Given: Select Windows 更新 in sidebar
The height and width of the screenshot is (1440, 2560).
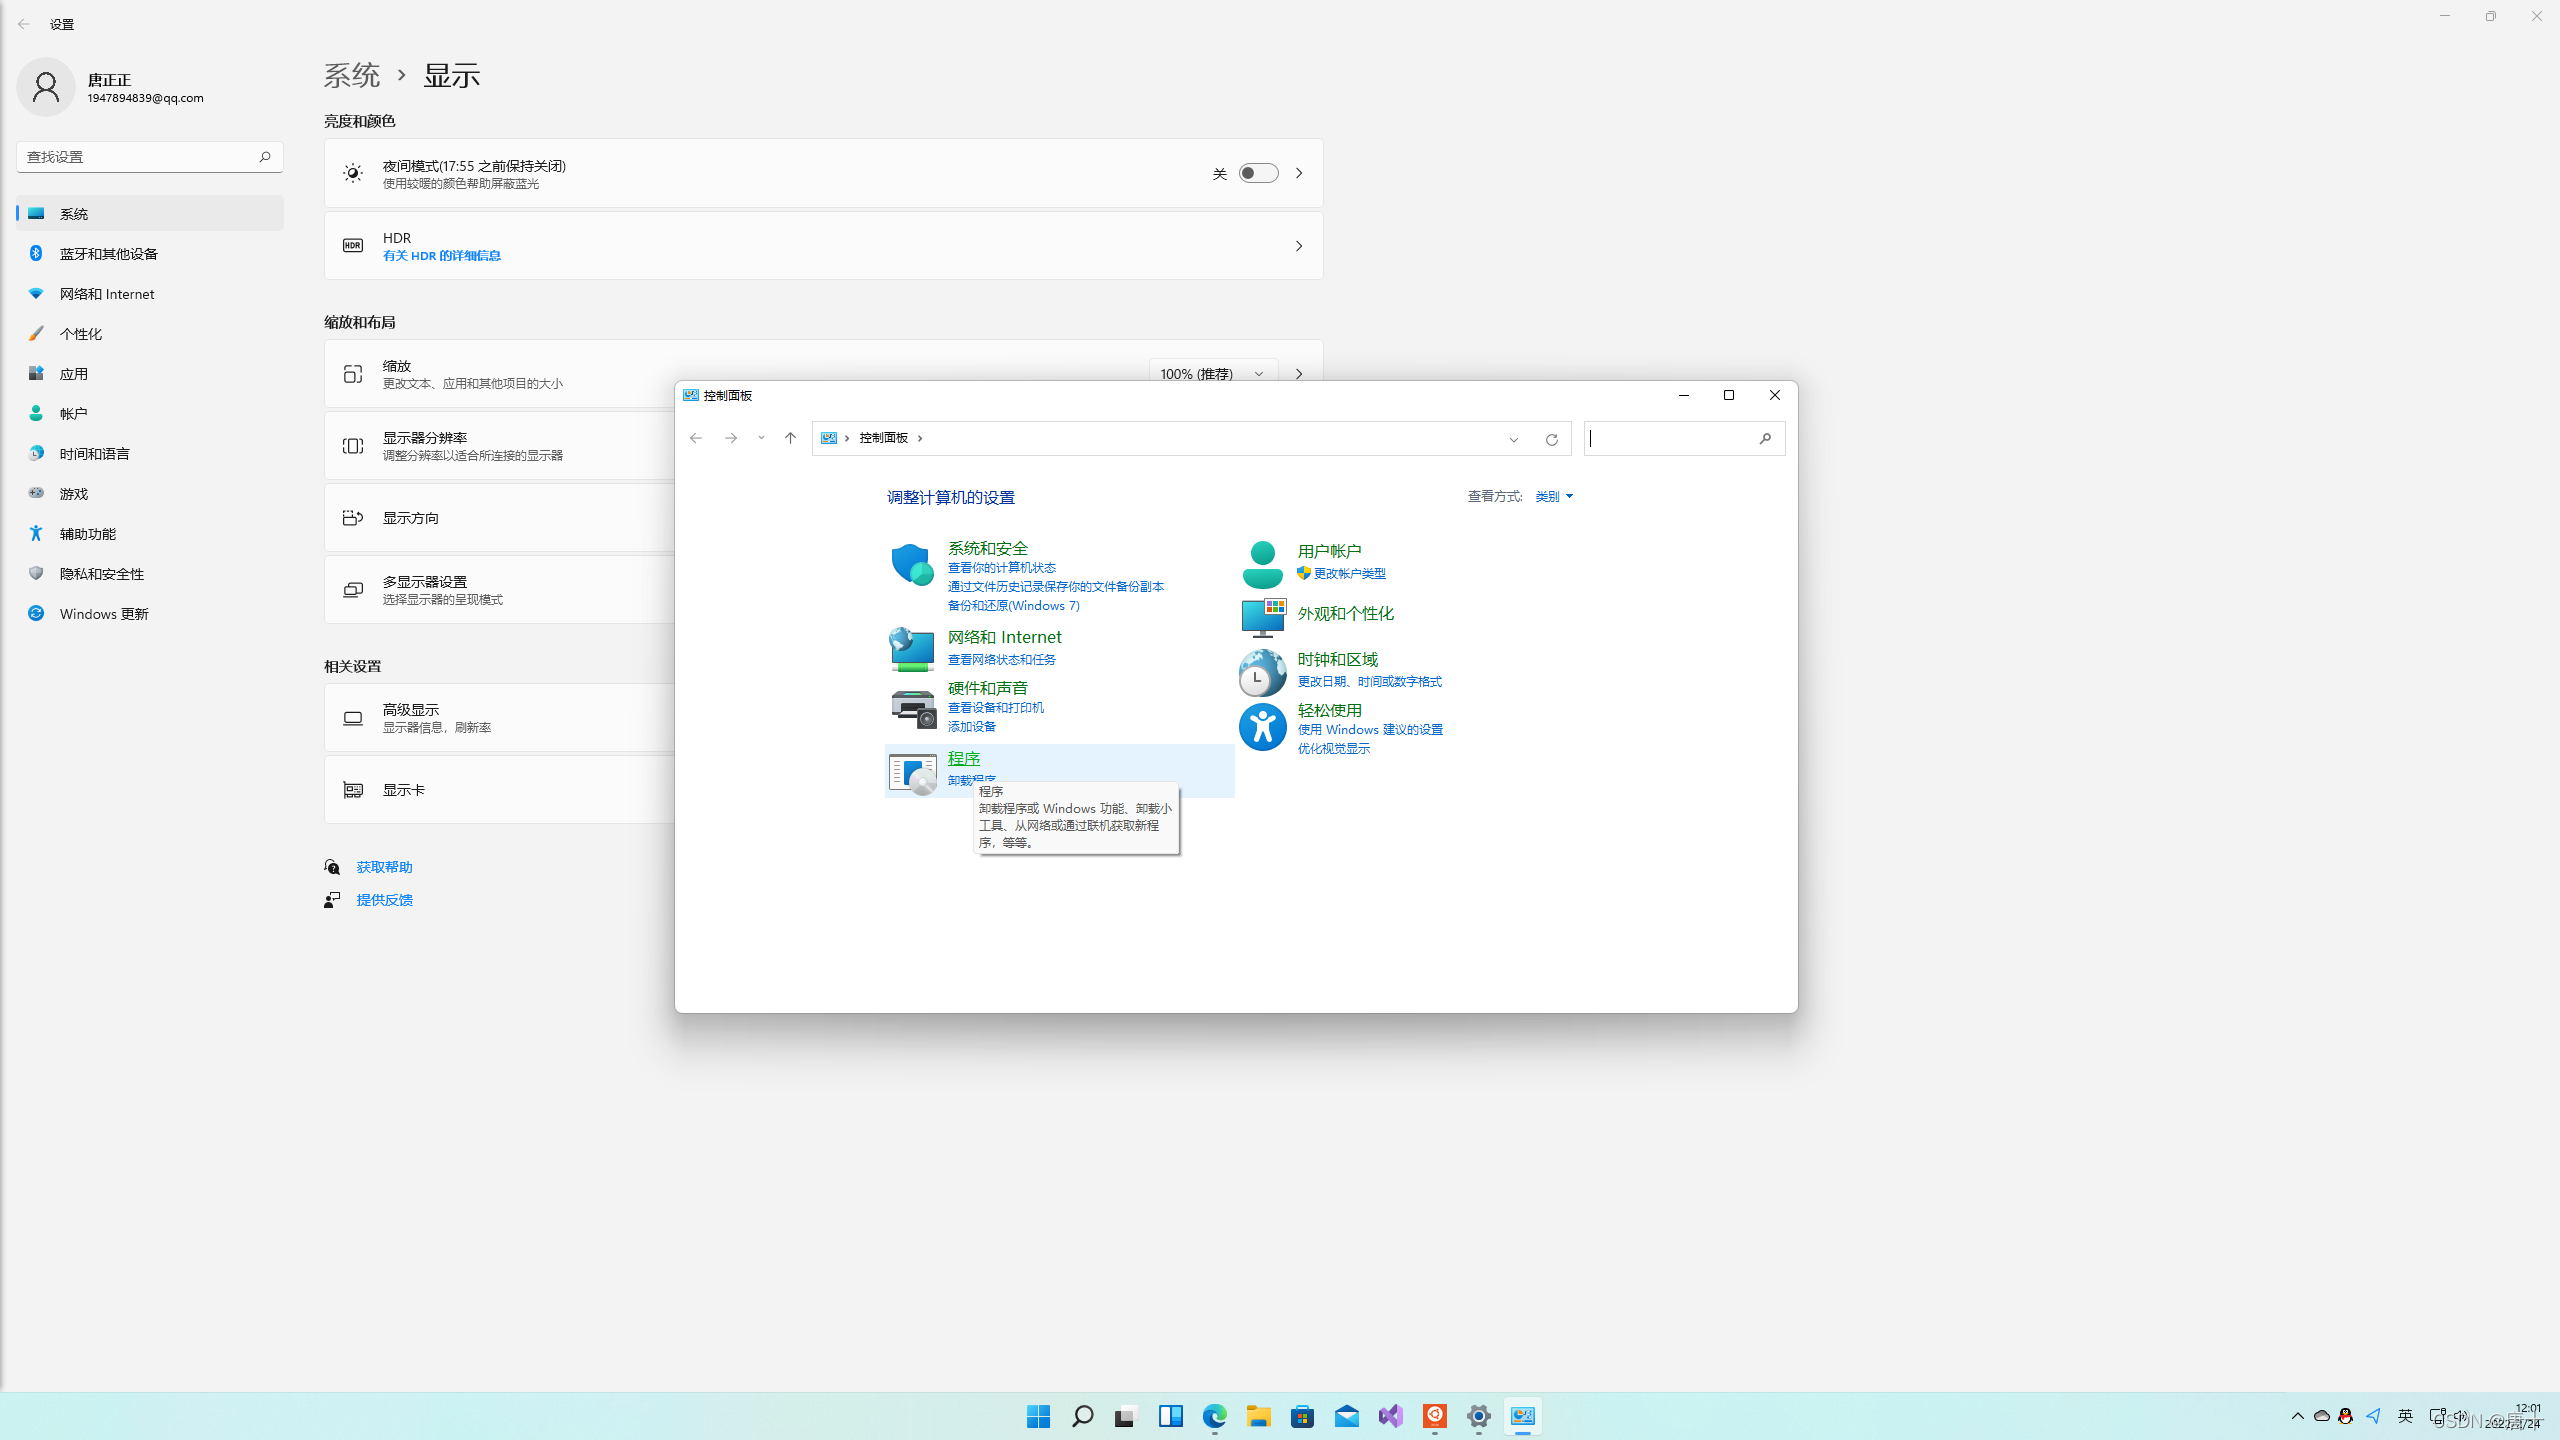Looking at the screenshot, I should click(150, 614).
